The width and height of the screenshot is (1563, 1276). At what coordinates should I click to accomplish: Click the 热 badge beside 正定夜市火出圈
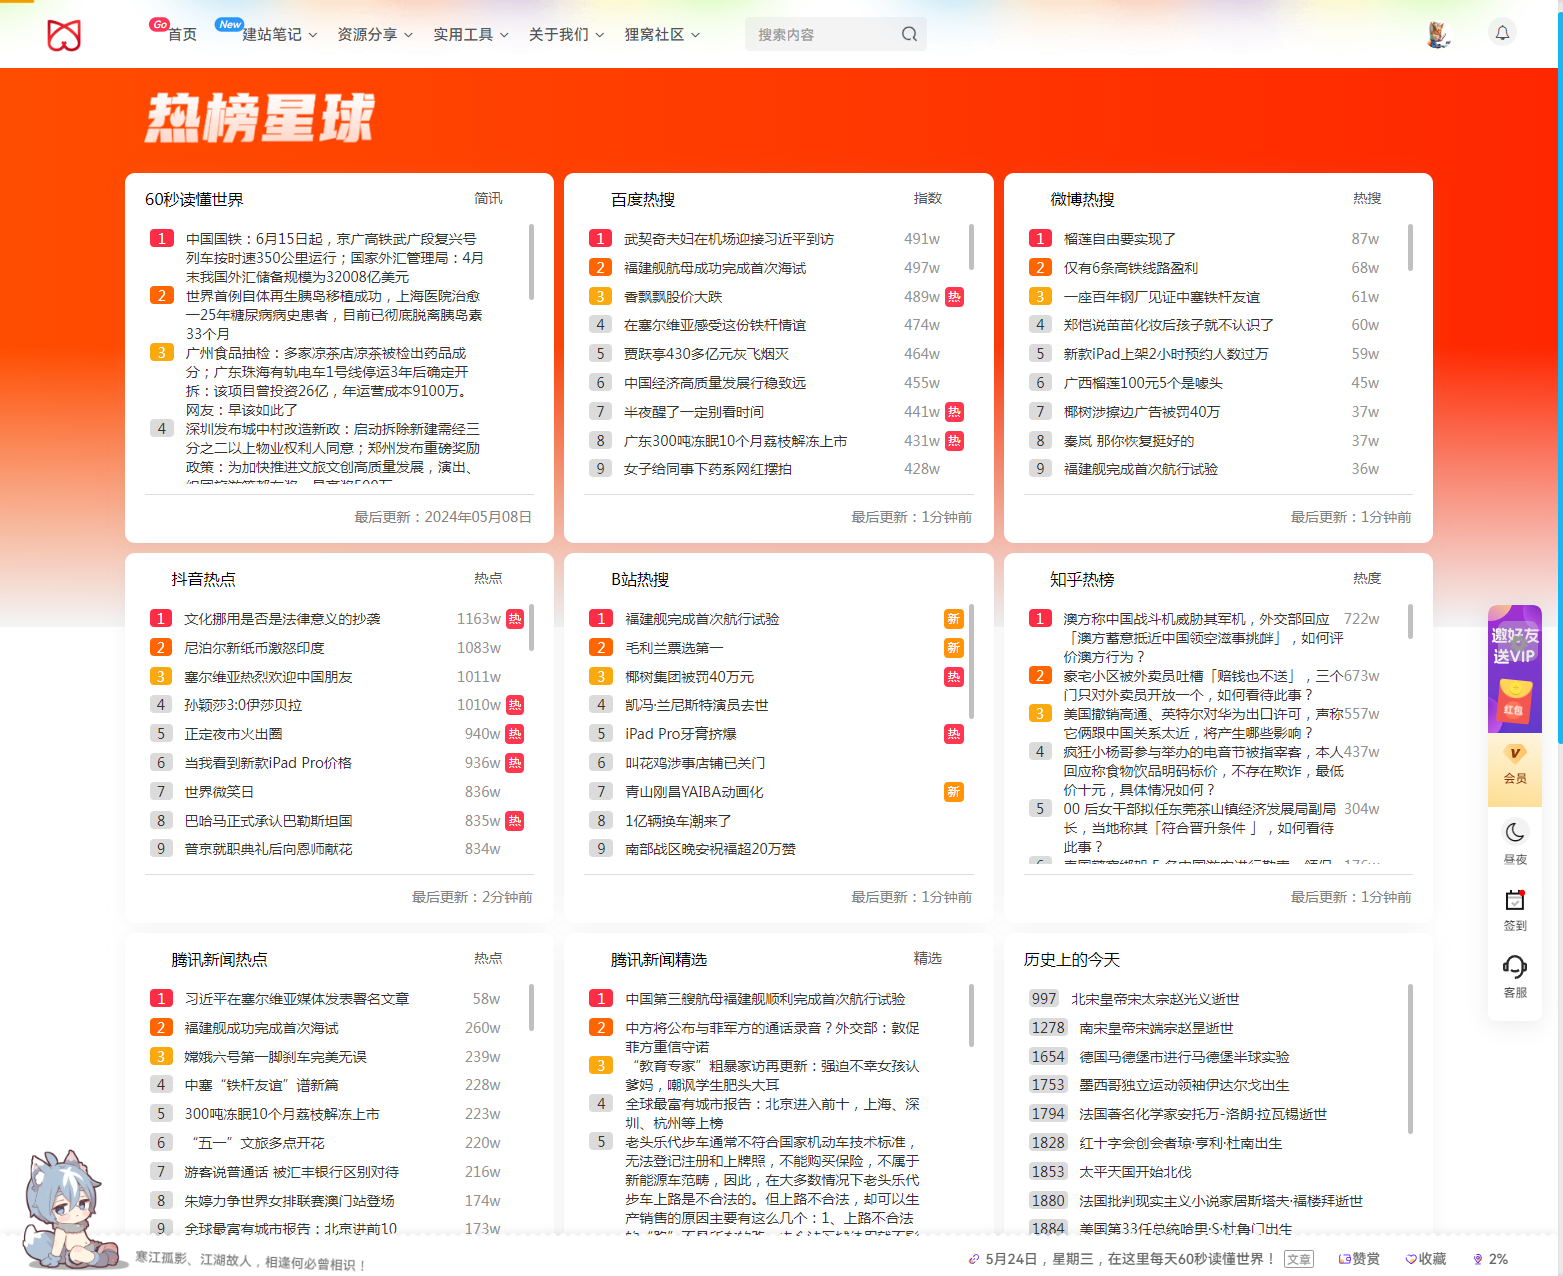[x=514, y=734]
